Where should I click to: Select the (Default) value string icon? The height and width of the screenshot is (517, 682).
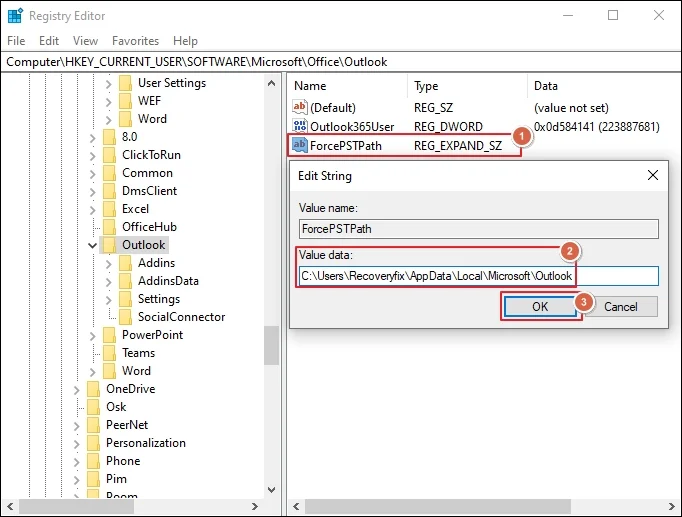click(x=300, y=107)
